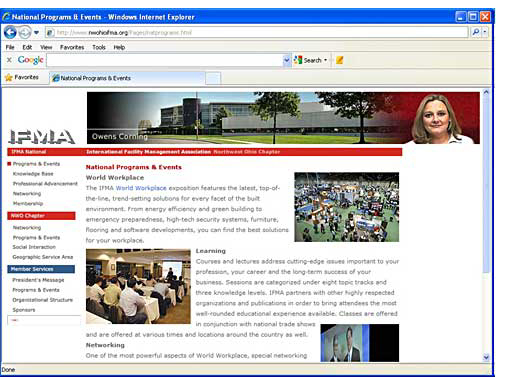Screen dimensions: 505x377
Task: Open the Tools menu
Action: pos(99,47)
